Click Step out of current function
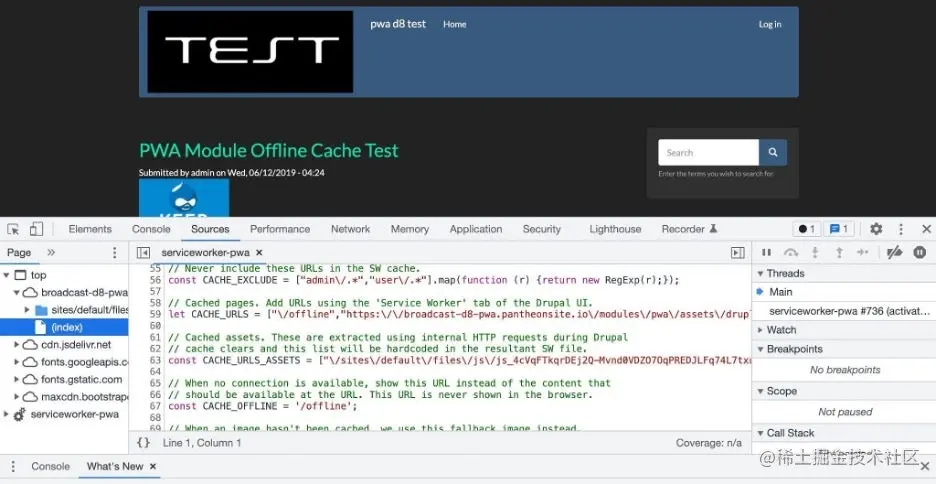Screen dimensions: 936x484 pos(839,253)
